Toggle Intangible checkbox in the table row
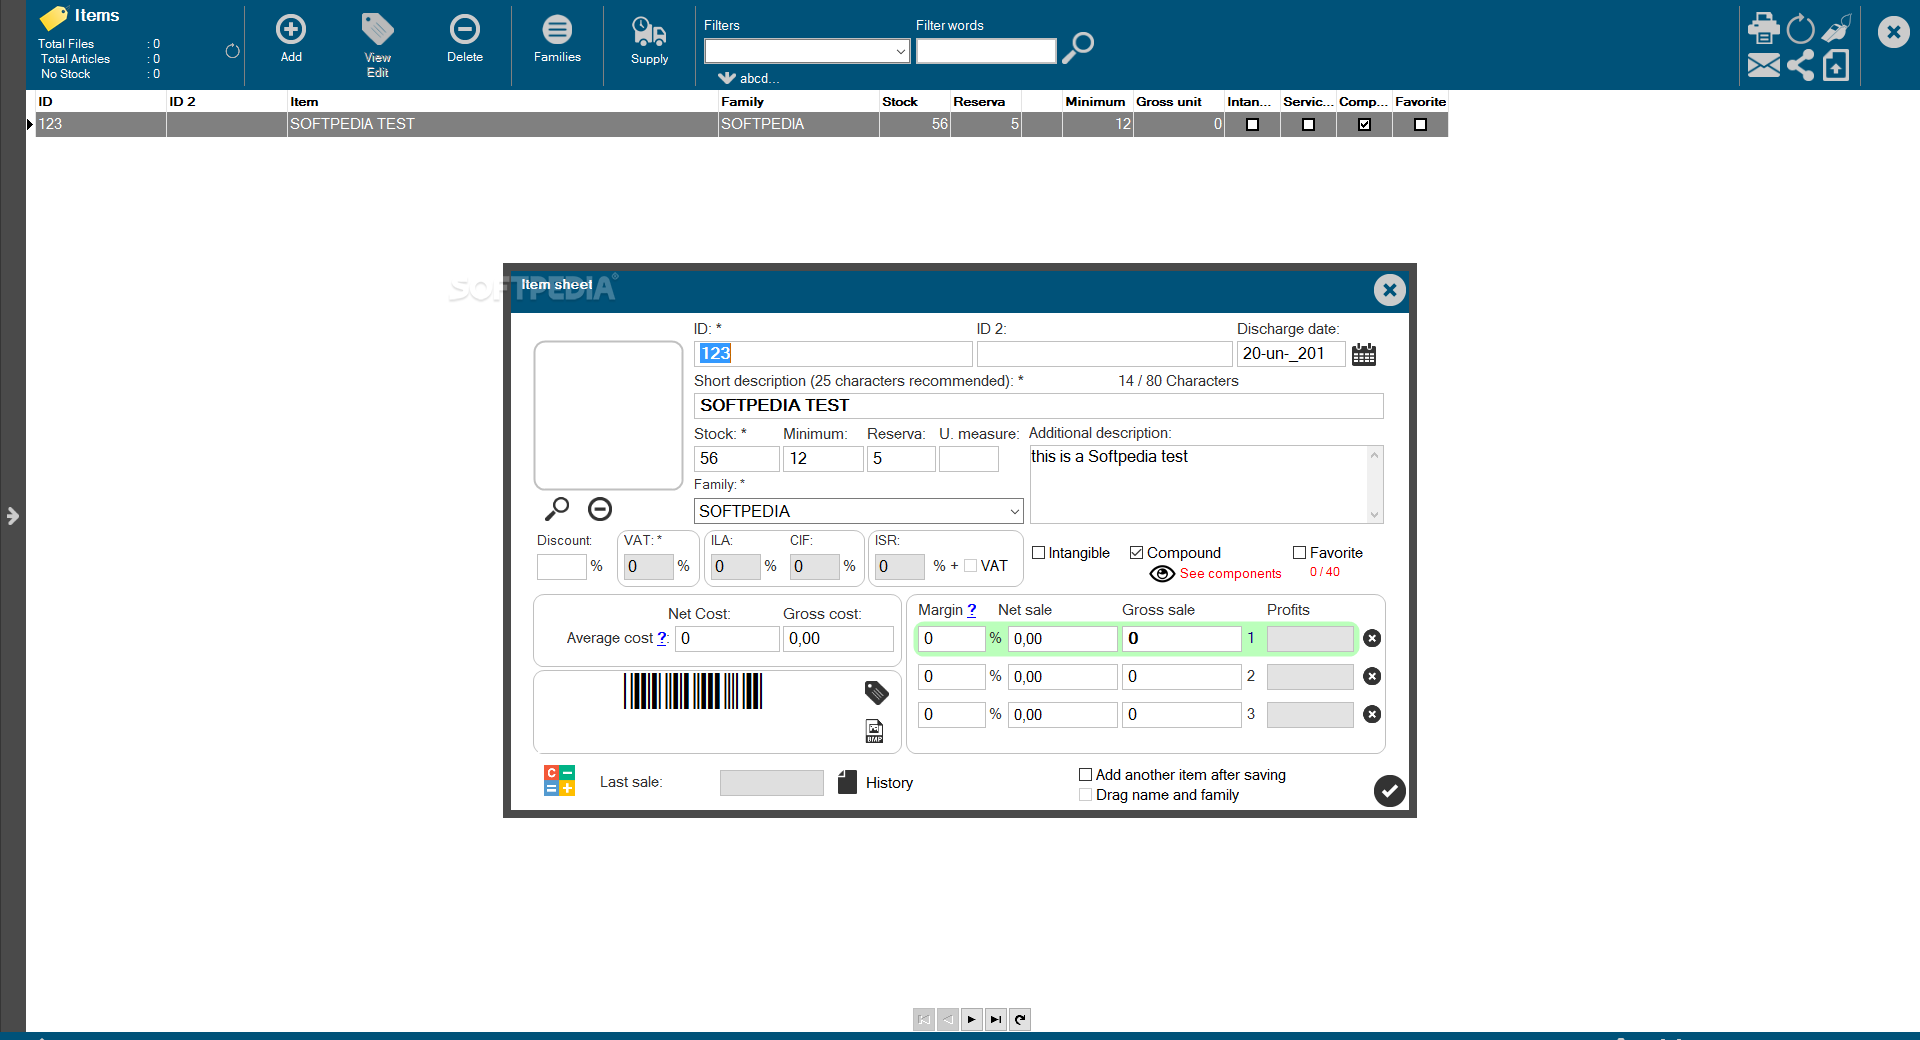The image size is (1920, 1040). click(x=1252, y=125)
